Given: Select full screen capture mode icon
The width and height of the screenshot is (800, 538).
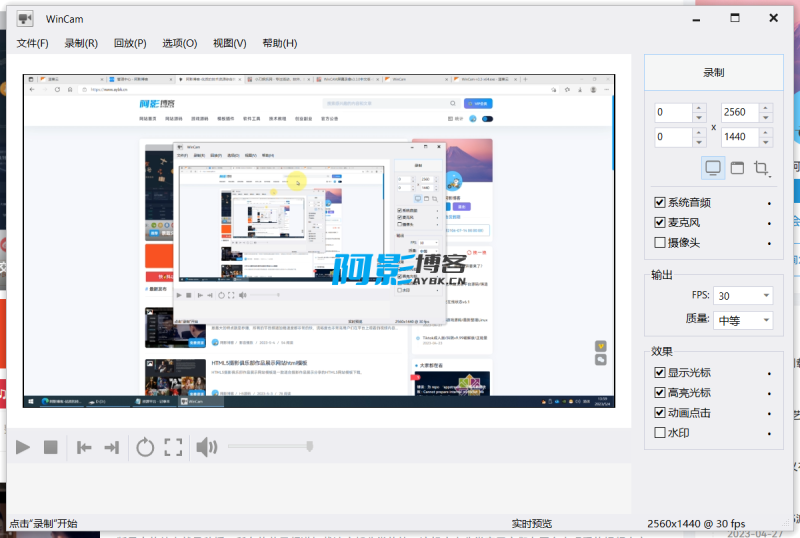Looking at the screenshot, I should pyautogui.click(x=713, y=168).
